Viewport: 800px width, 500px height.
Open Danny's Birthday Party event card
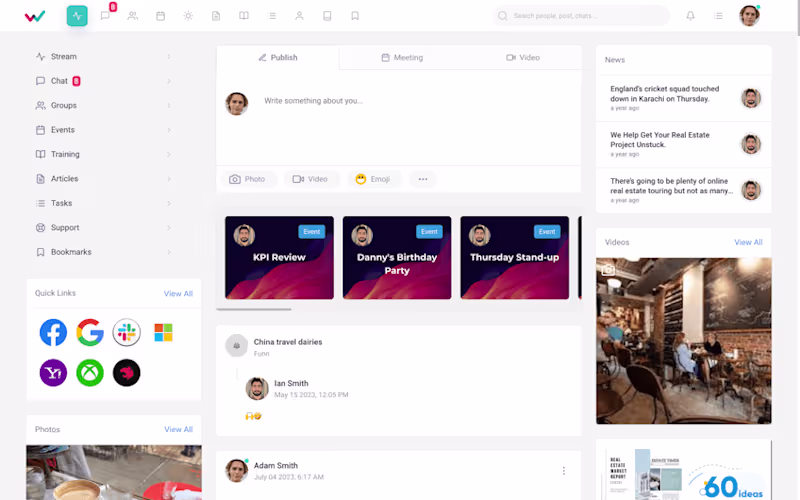coord(397,258)
